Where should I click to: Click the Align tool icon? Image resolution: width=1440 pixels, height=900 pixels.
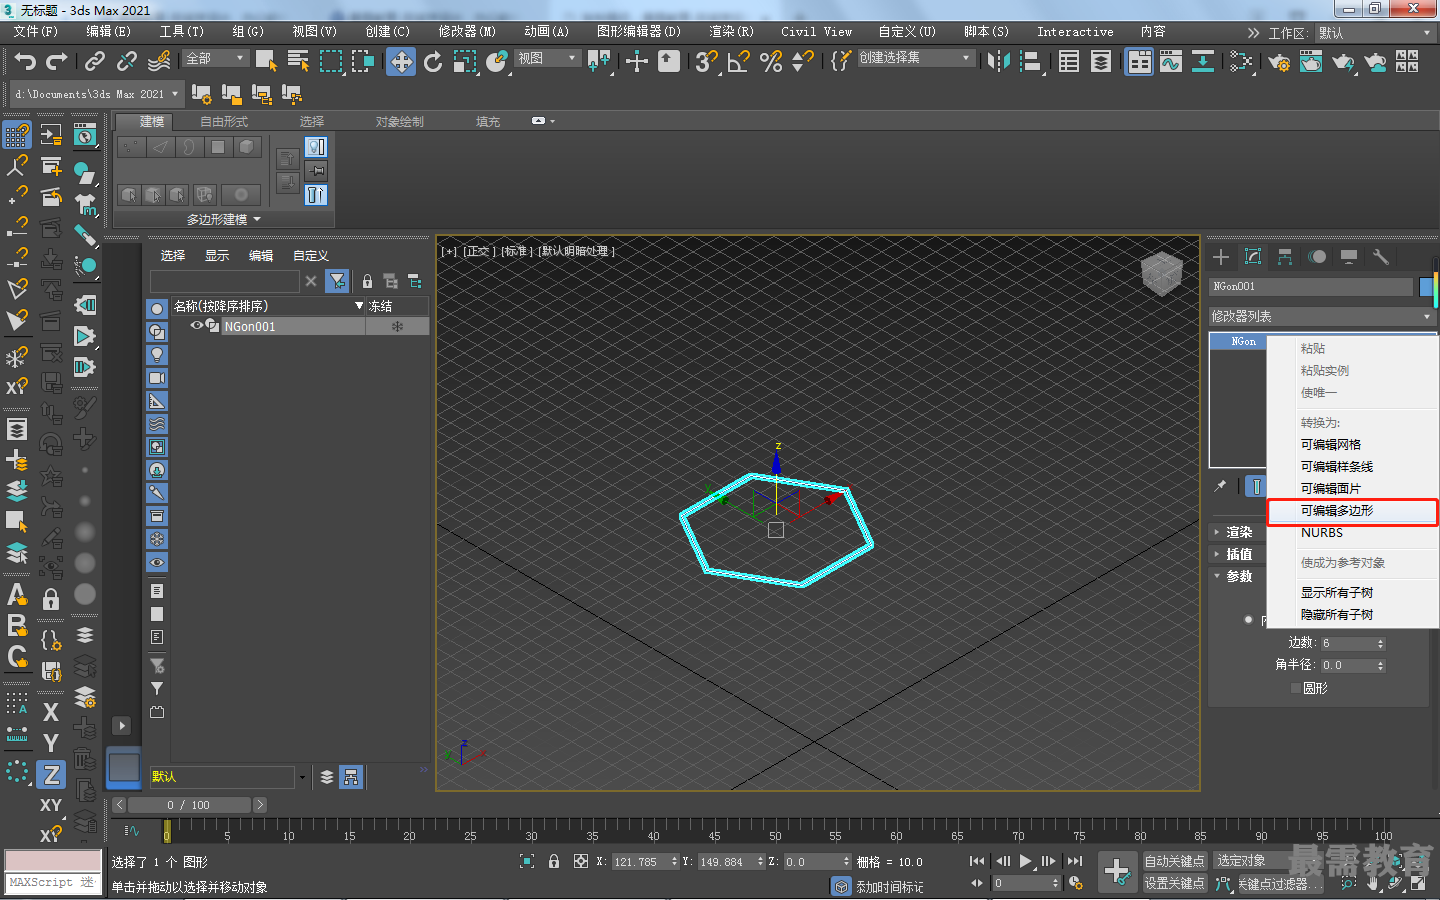coord(1030,62)
